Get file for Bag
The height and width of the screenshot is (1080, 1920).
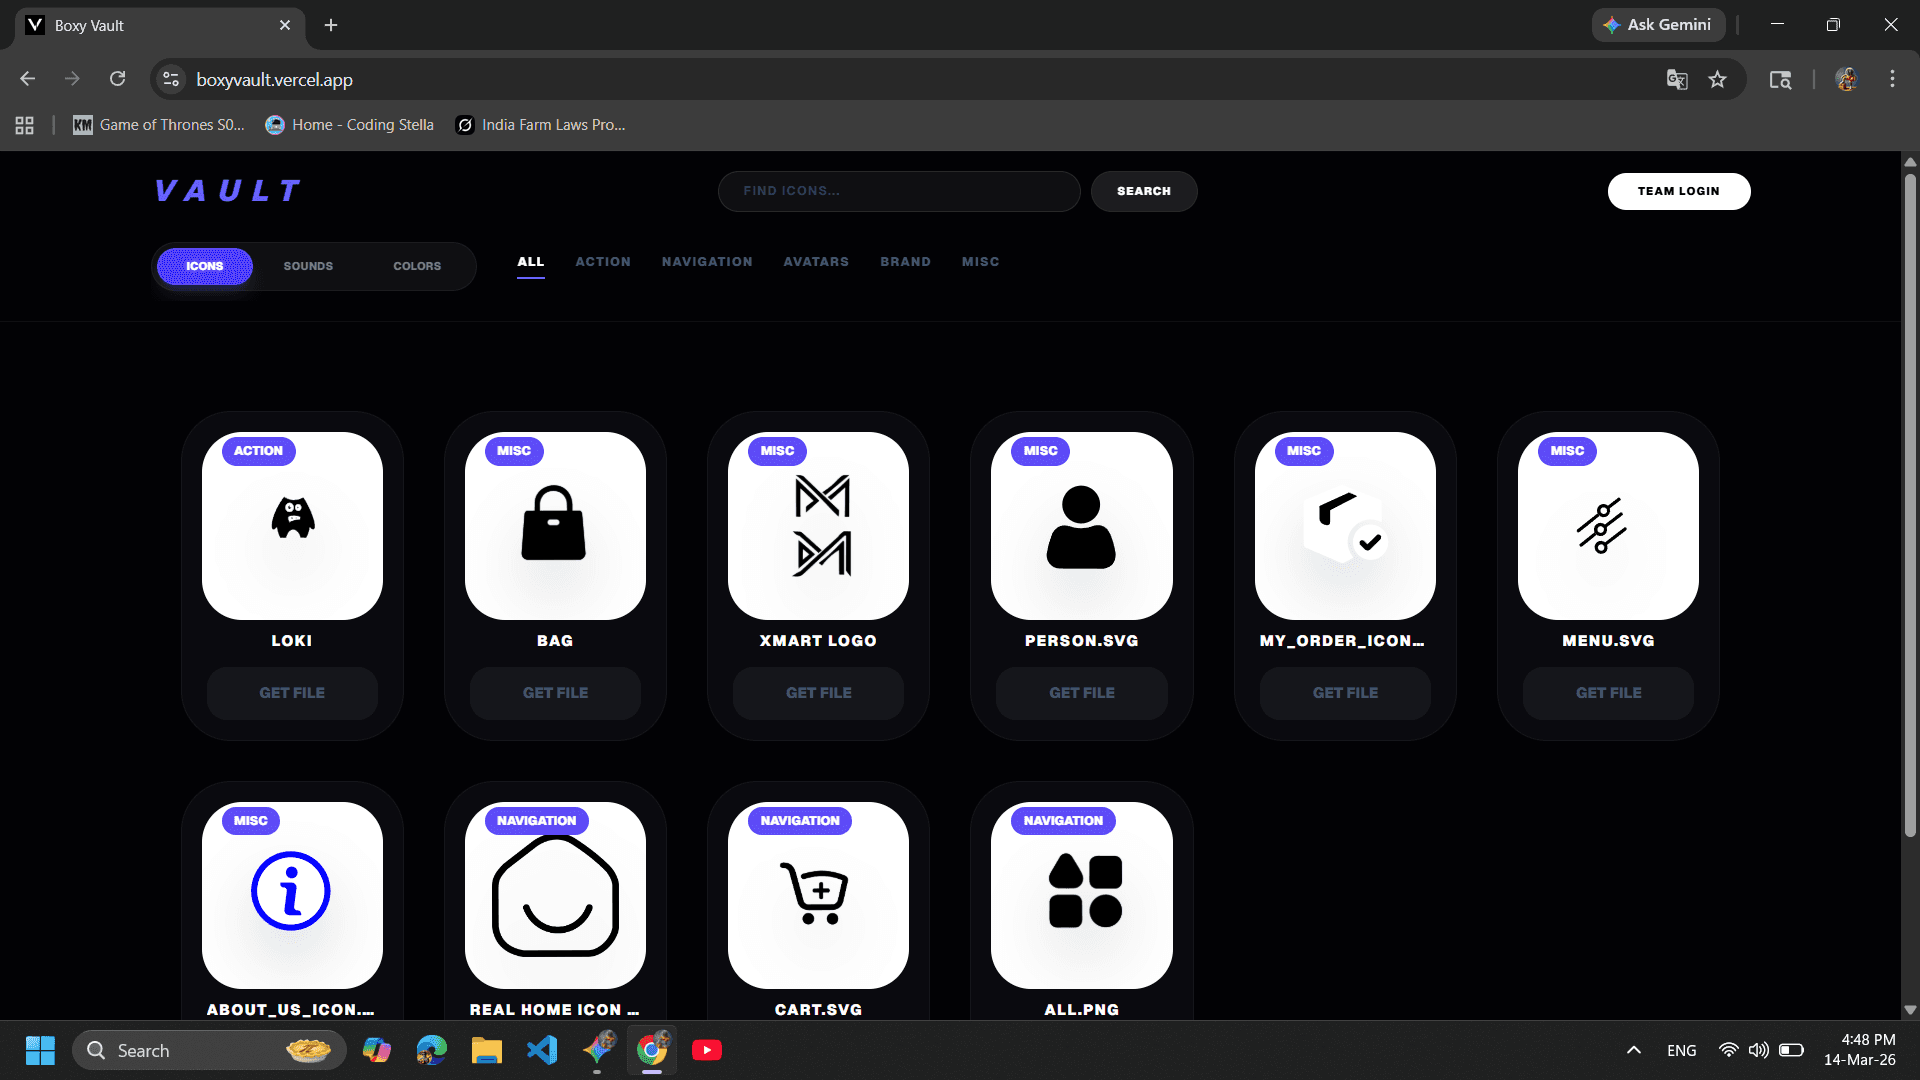pos(555,693)
